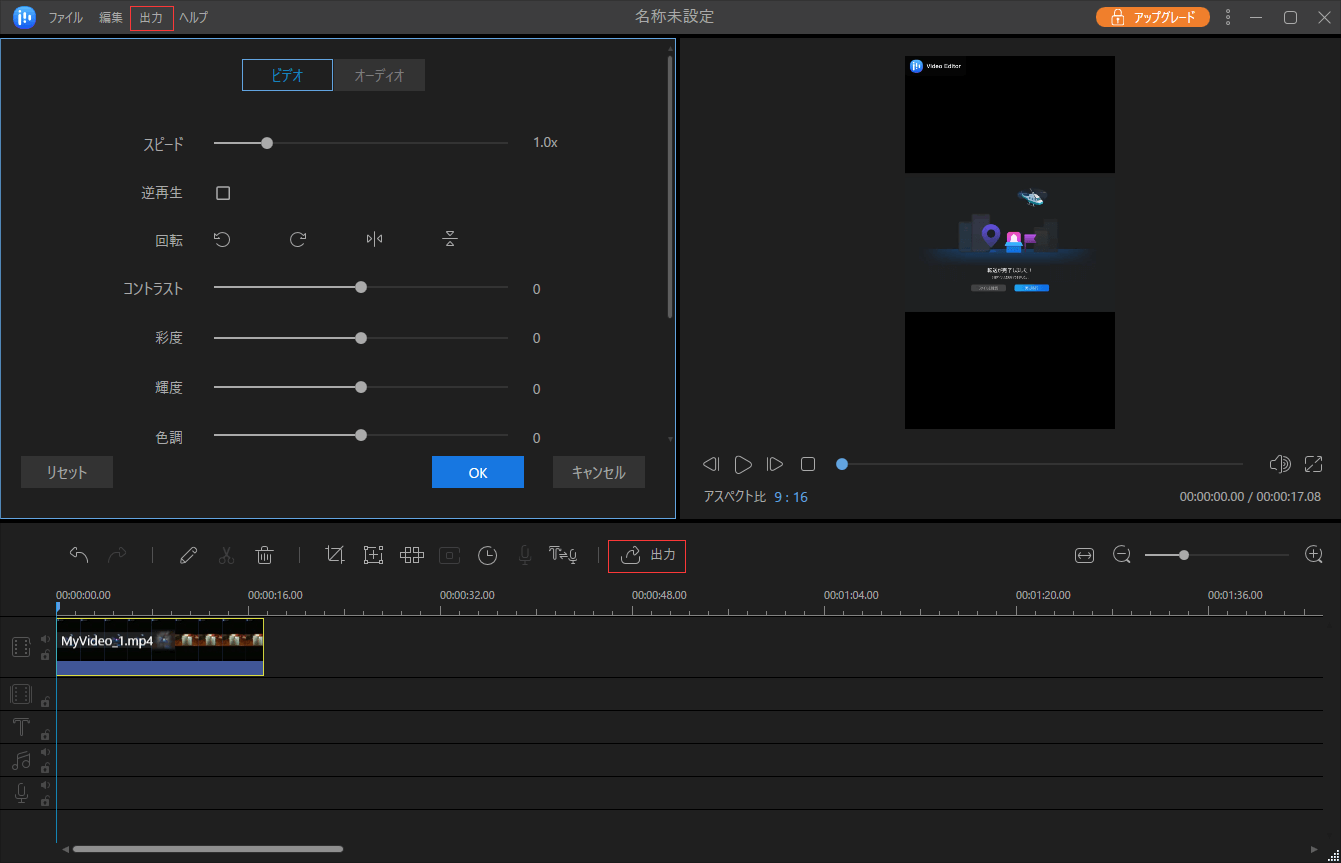Lock the overlay track

point(45,702)
